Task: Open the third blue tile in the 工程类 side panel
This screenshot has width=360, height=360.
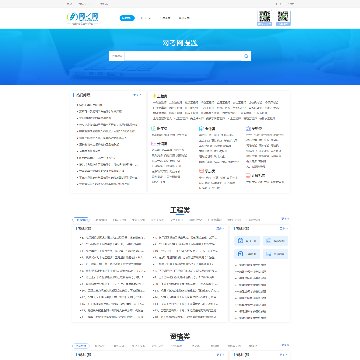Action: point(247,254)
